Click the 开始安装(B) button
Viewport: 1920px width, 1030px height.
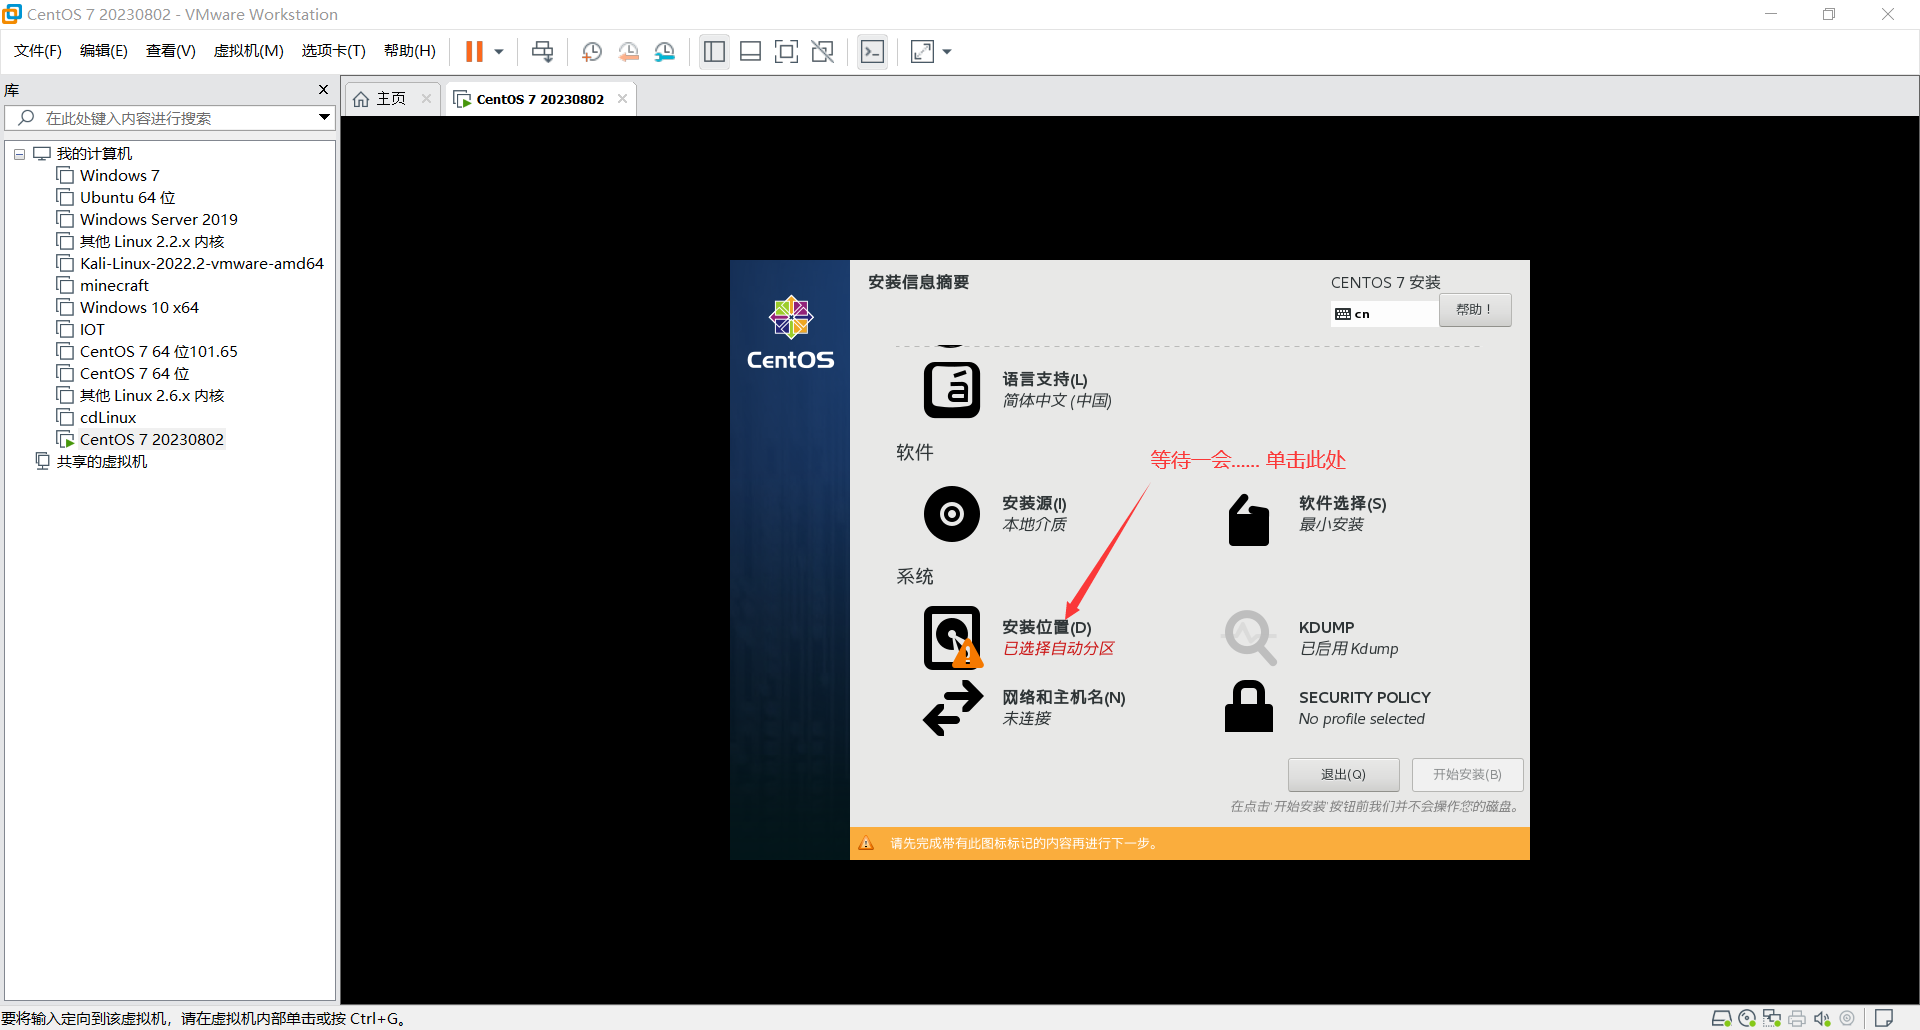1467,775
